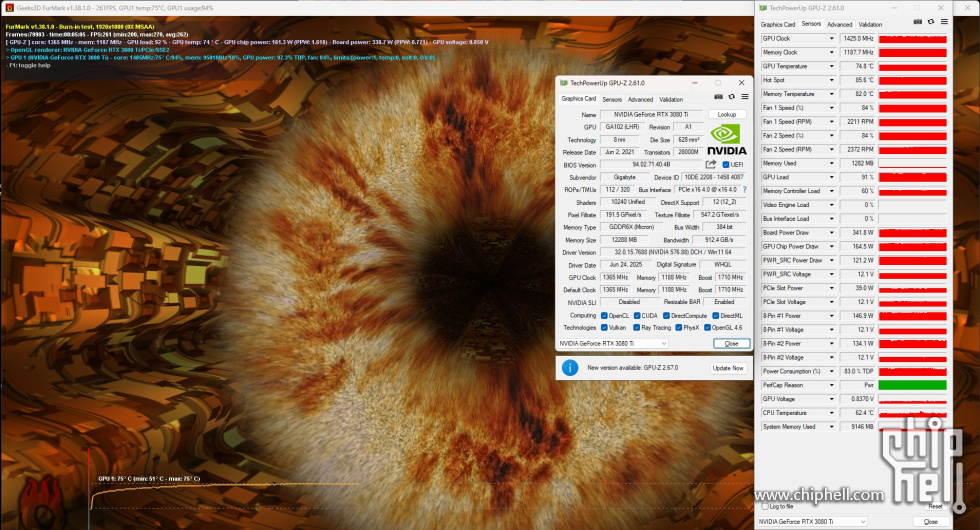This screenshot has width=980, height=530.
Task: Click the GPU Clock red history graph
Action: 912,39
